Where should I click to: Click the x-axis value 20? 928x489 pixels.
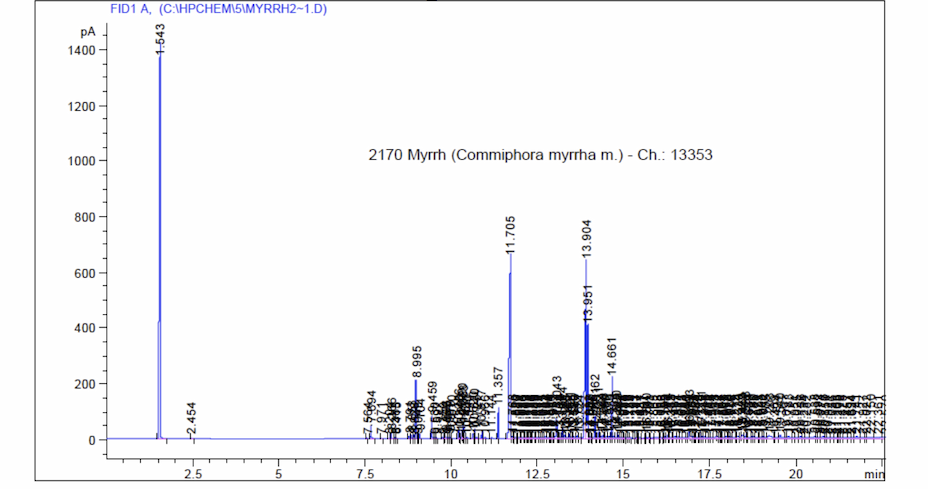tap(796, 474)
